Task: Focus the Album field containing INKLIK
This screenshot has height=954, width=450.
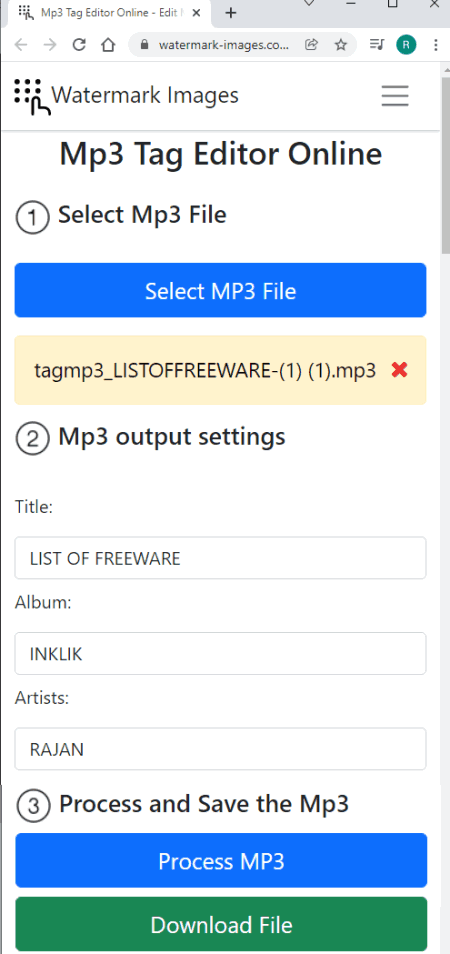Action: 220,653
